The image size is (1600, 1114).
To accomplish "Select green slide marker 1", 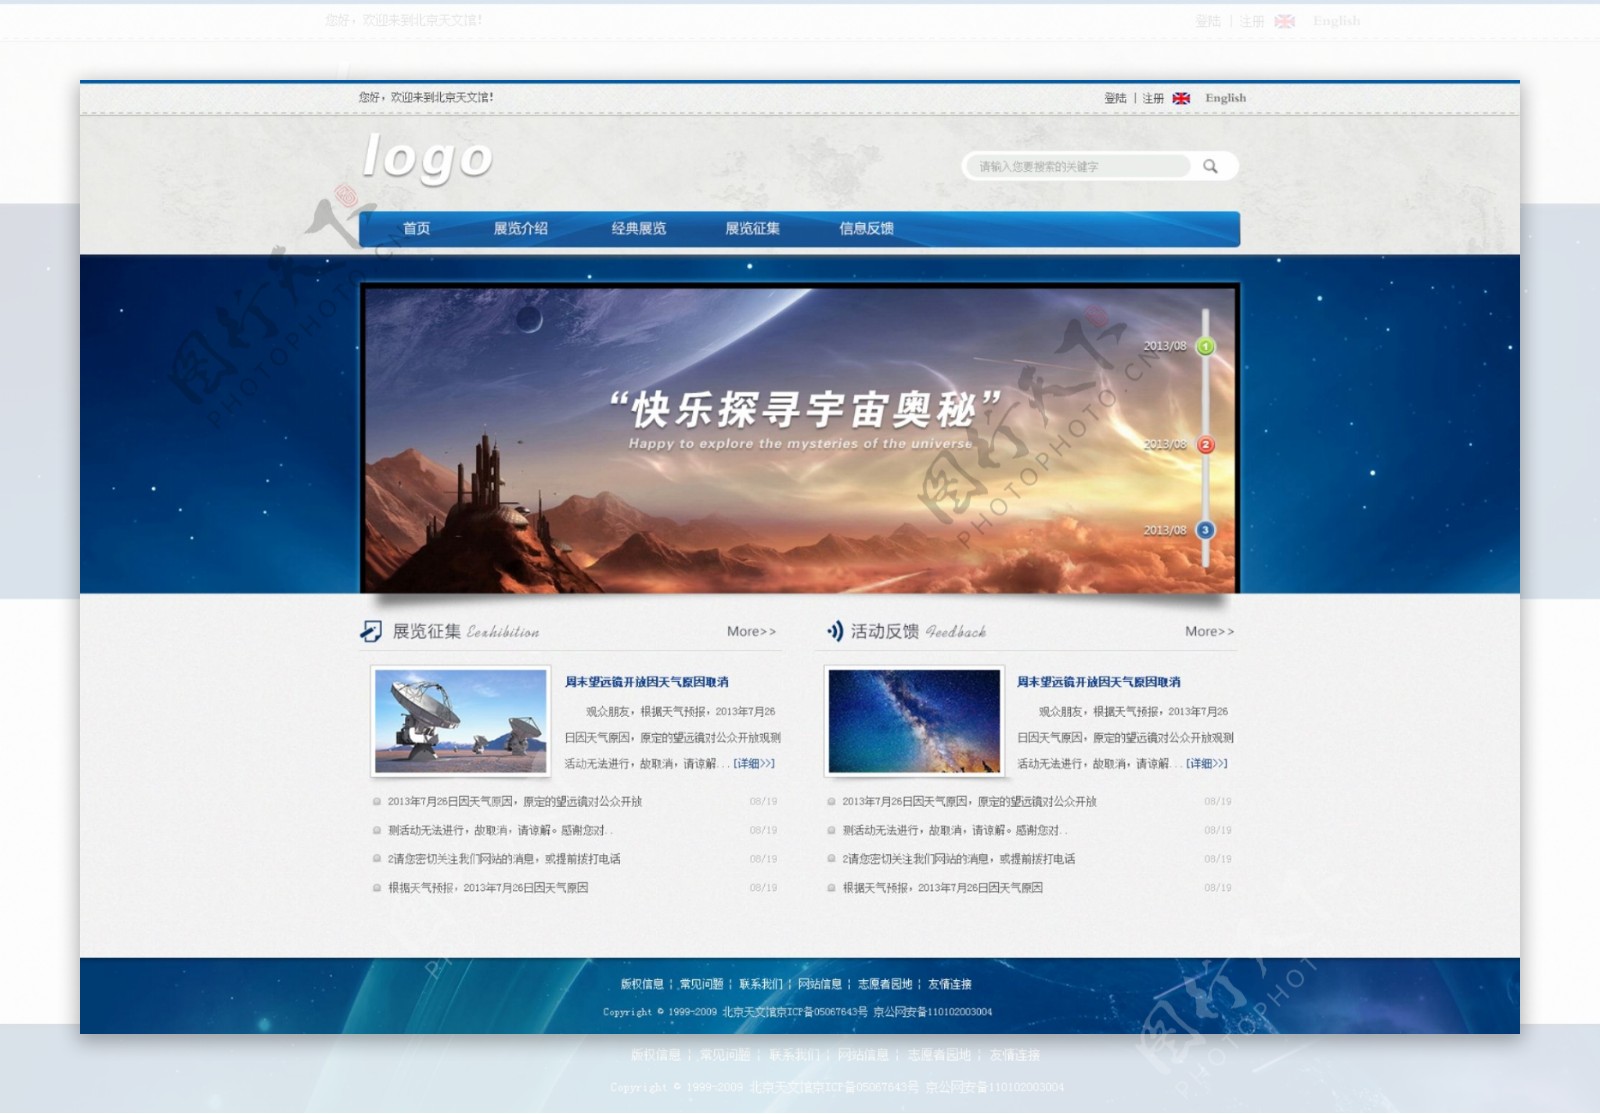I will 1206,347.
